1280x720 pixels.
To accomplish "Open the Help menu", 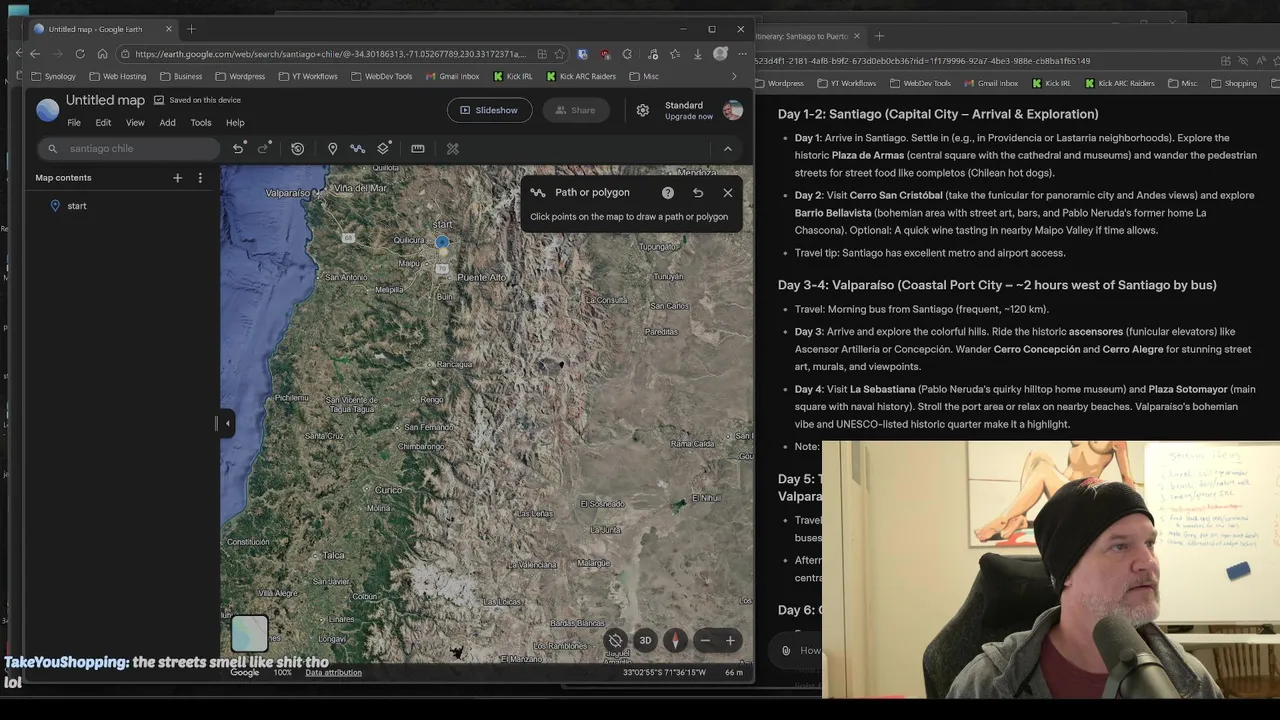I will tap(235, 123).
